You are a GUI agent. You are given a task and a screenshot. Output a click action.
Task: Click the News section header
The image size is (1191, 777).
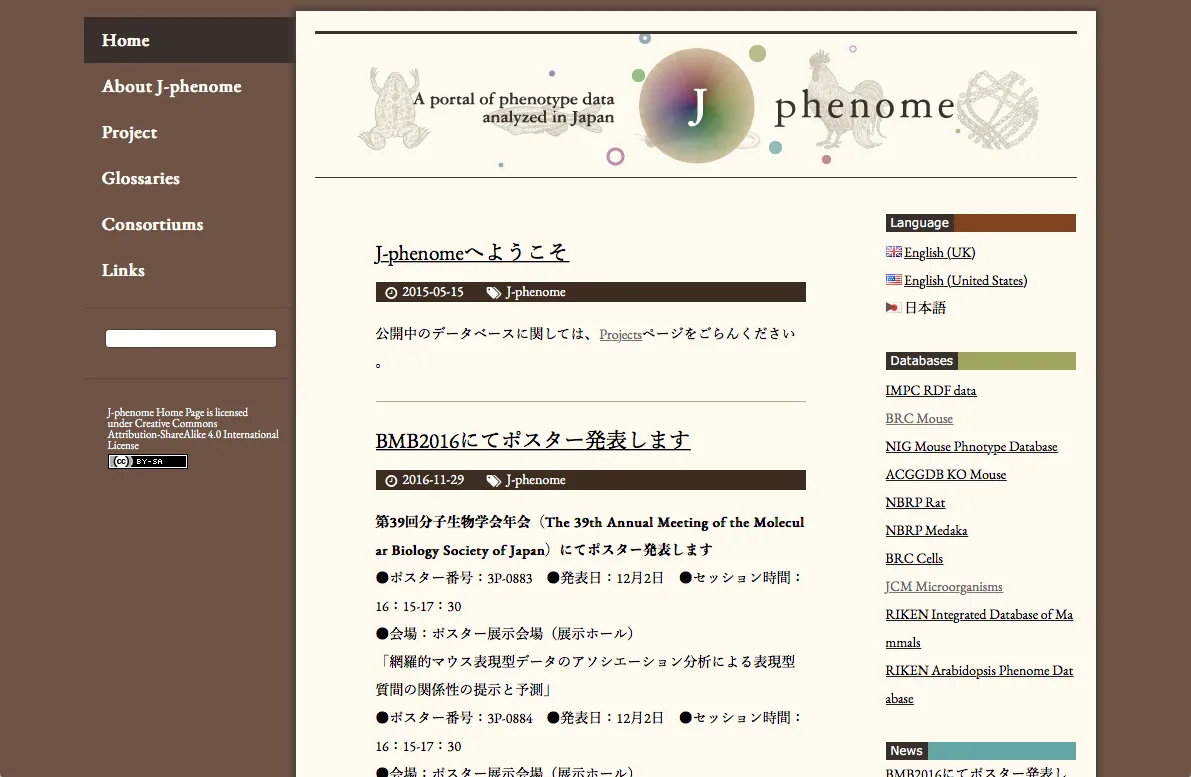point(981,750)
